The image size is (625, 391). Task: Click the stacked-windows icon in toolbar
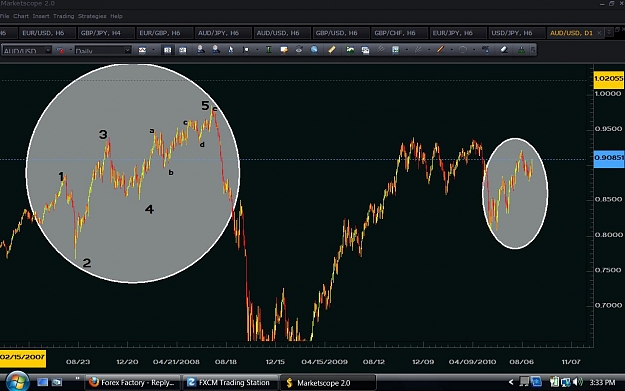[365, 50]
